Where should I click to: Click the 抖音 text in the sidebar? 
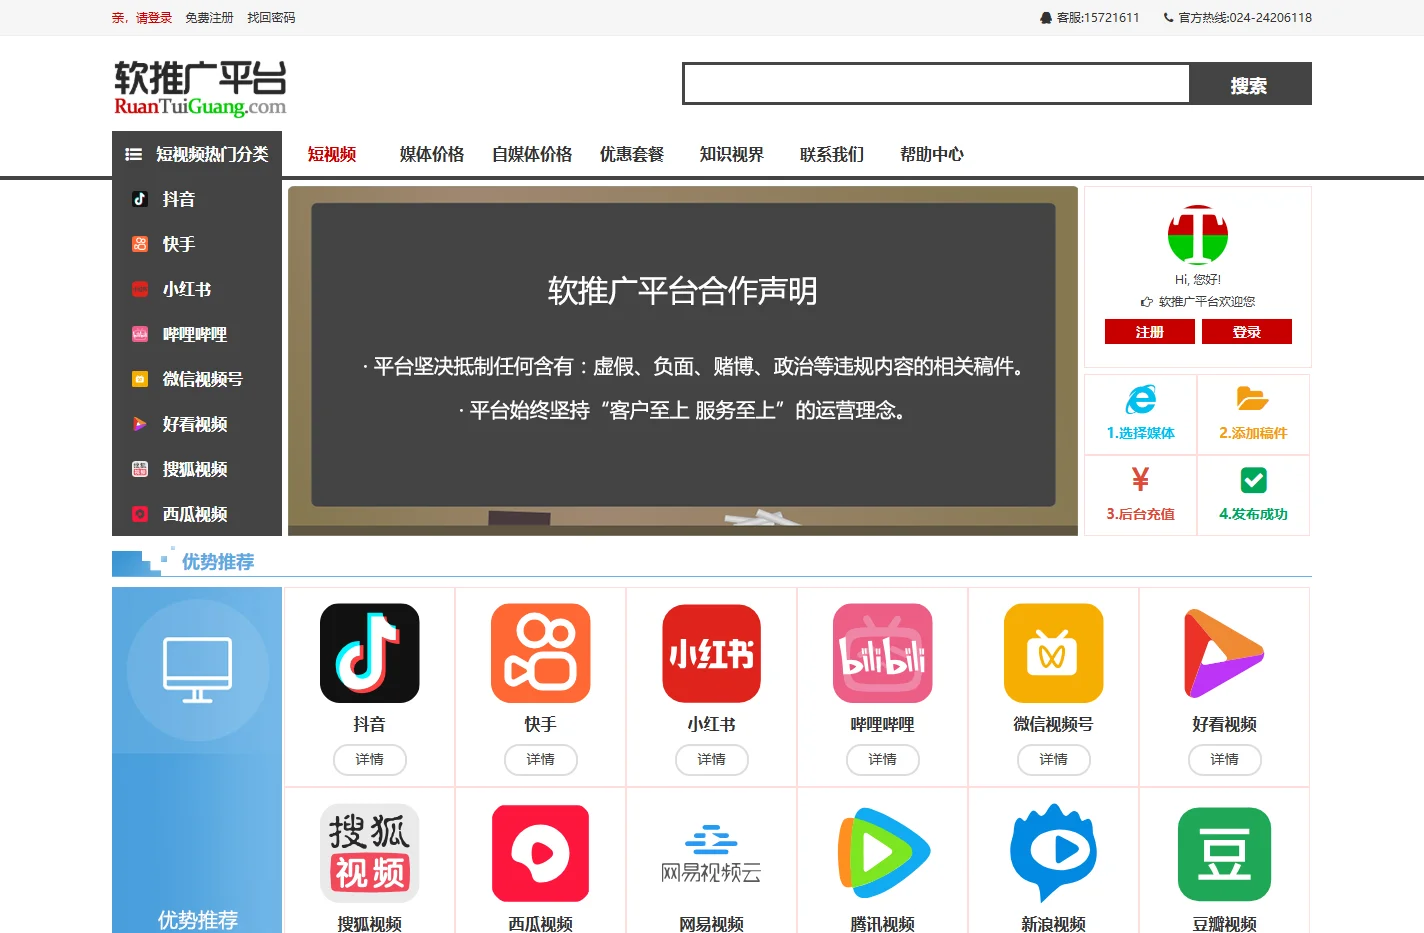(x=179, y=199)
